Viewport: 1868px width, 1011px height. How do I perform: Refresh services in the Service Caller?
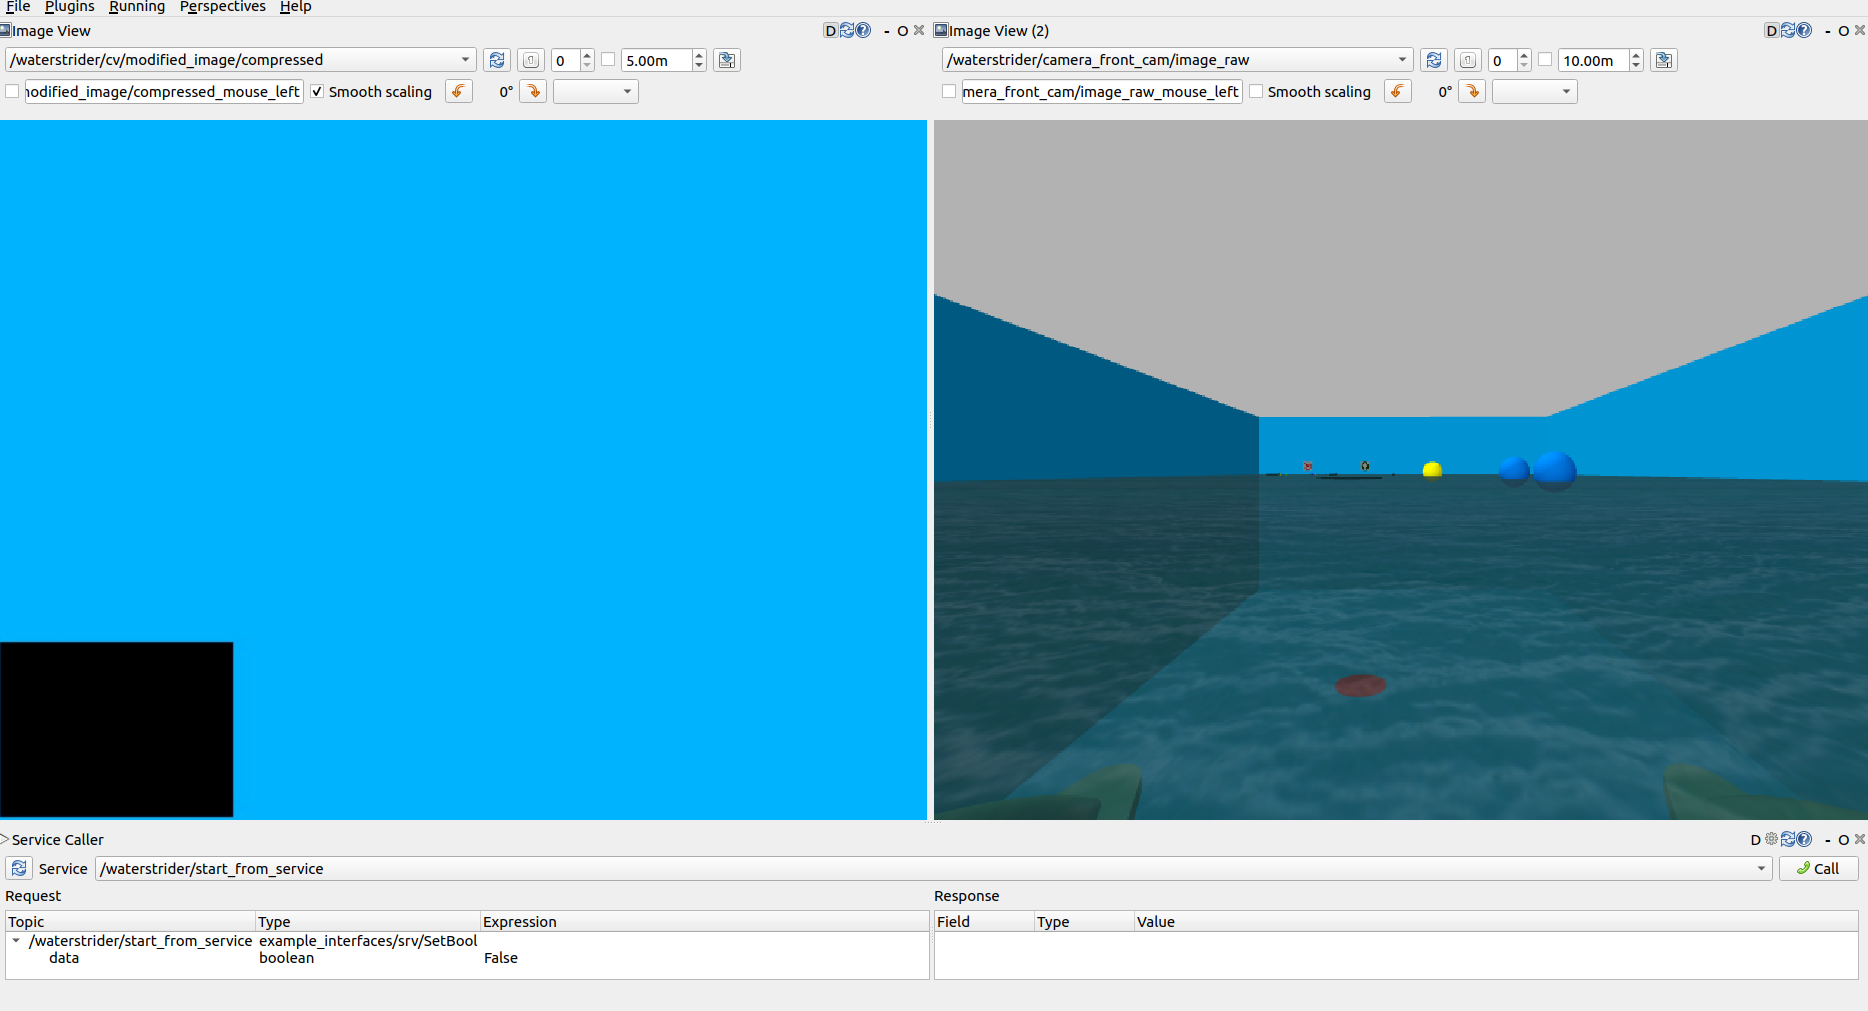coord(19,868)
